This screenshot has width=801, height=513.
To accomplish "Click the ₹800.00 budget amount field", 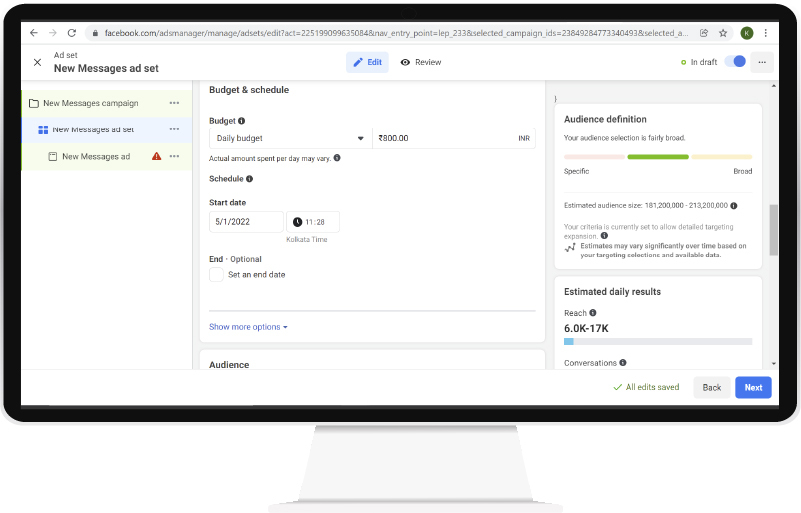I will (x=454, y=138).
